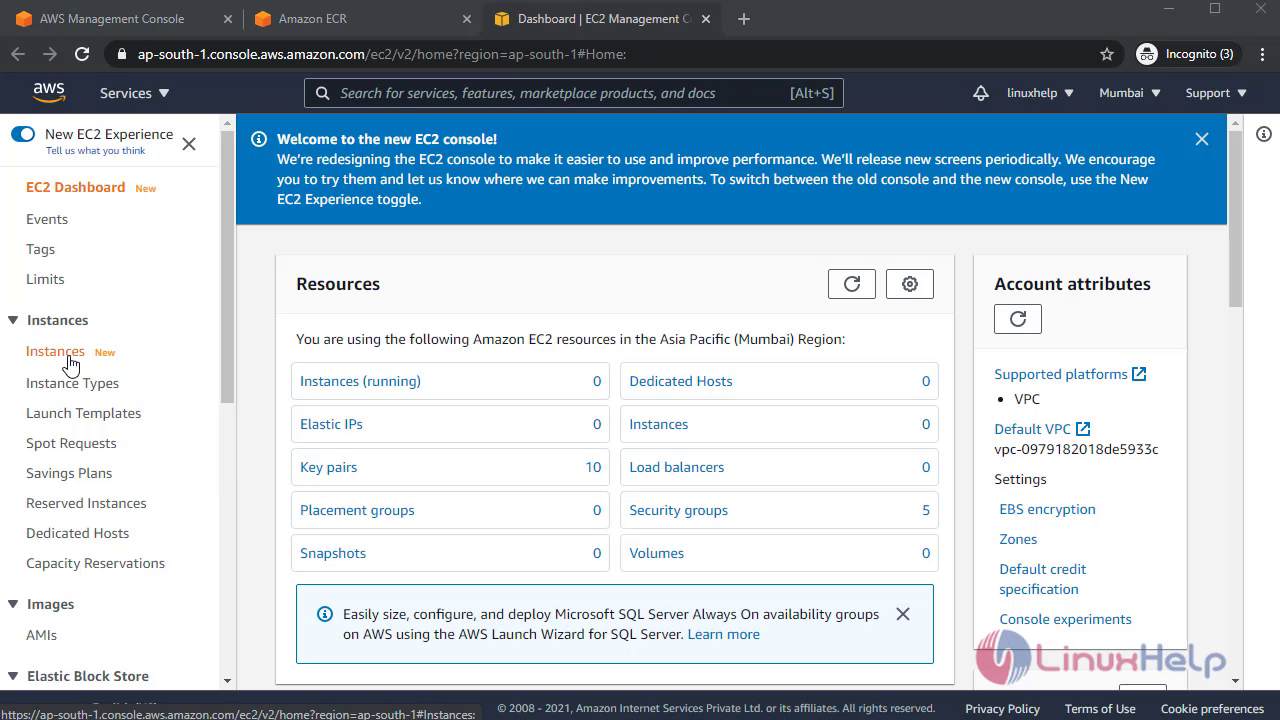1280x720 pixels.
Task: Select the Dashboard EC2 Management tab
Action: pos(604,19)
